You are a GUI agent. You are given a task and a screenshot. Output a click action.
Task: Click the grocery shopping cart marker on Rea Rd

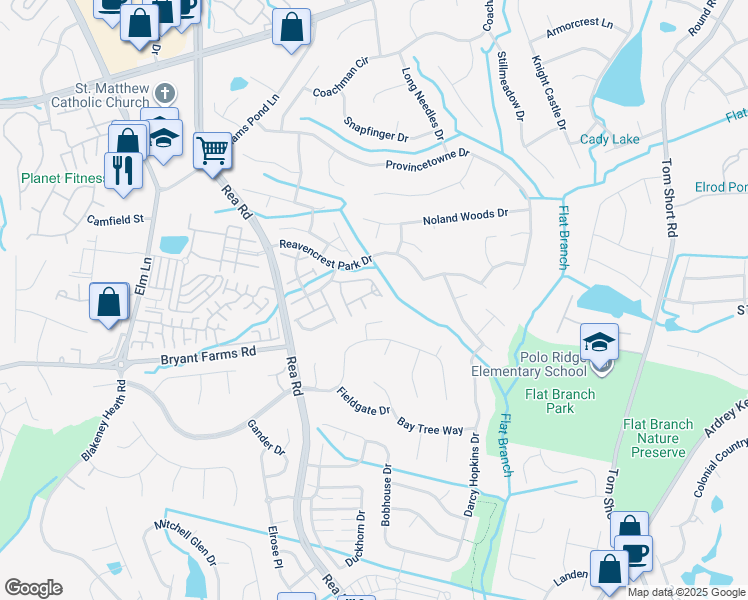click(213, 153)
